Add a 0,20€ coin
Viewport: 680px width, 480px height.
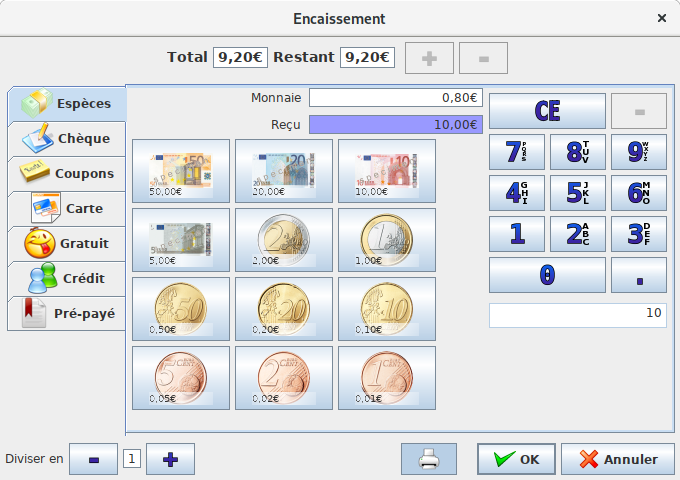pos(284,309)
